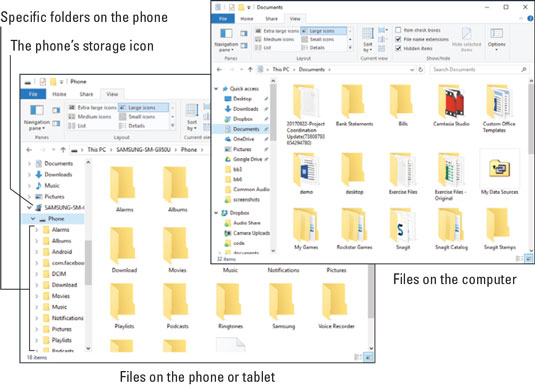This screenshot has width=535, height=385.
Task: Switch to Share tab in Documents window
Action: [271, 19]
